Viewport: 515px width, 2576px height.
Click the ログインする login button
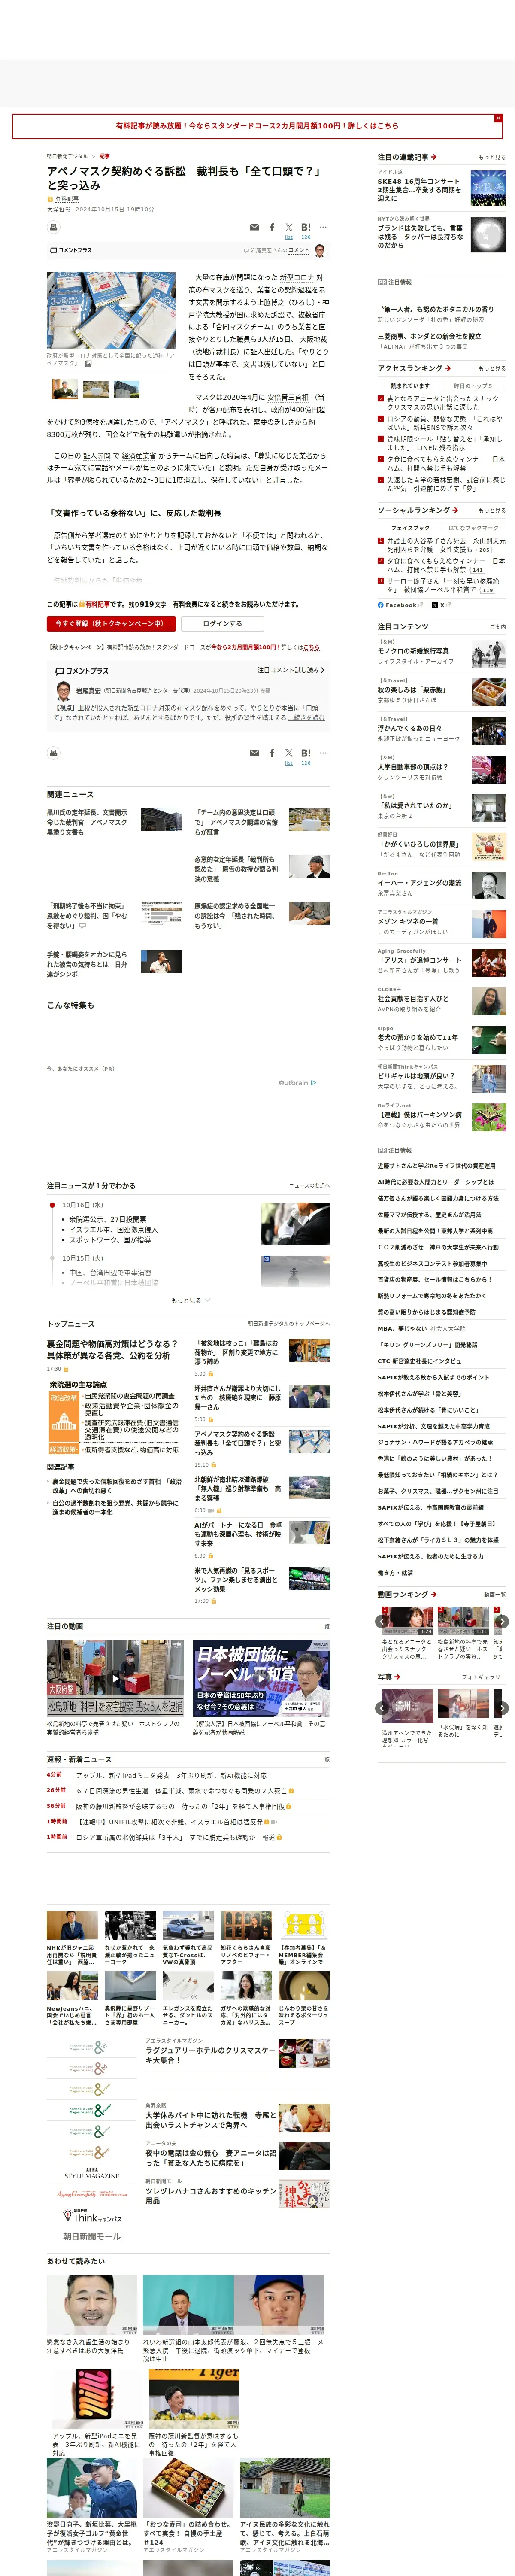(x=222, y=623)
